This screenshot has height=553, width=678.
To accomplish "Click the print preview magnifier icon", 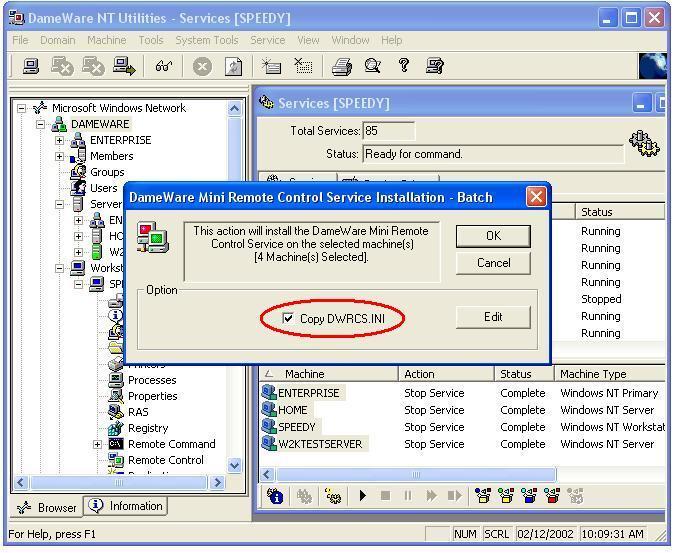I will point(372,66).
